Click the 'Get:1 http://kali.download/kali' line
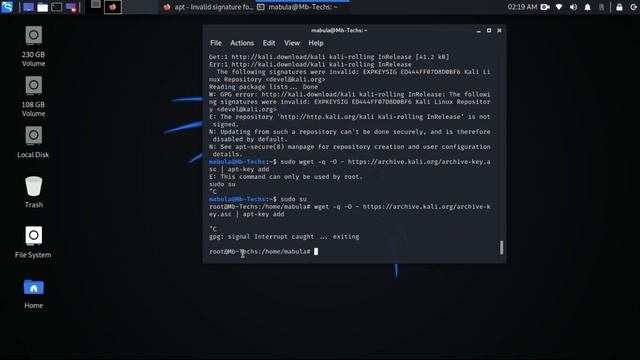Screen dimensions: 640x360 (x=329, y=57)
